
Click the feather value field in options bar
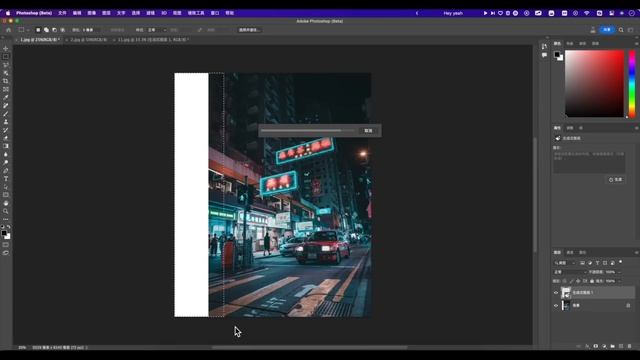[x=90, y=30]
